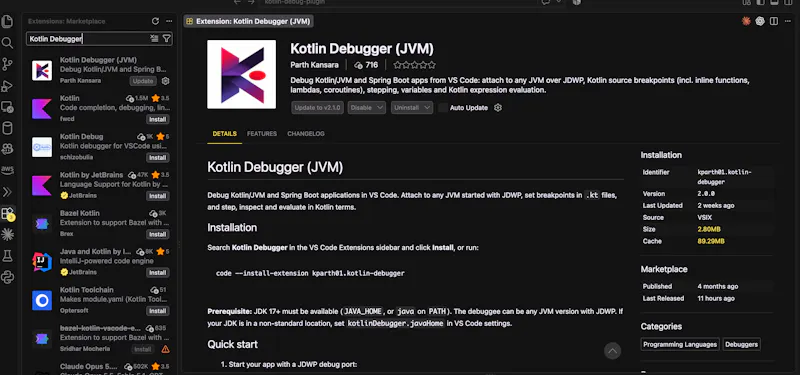
Task: Install the Kotlin Toolchain extension
Action: (158, 311)
